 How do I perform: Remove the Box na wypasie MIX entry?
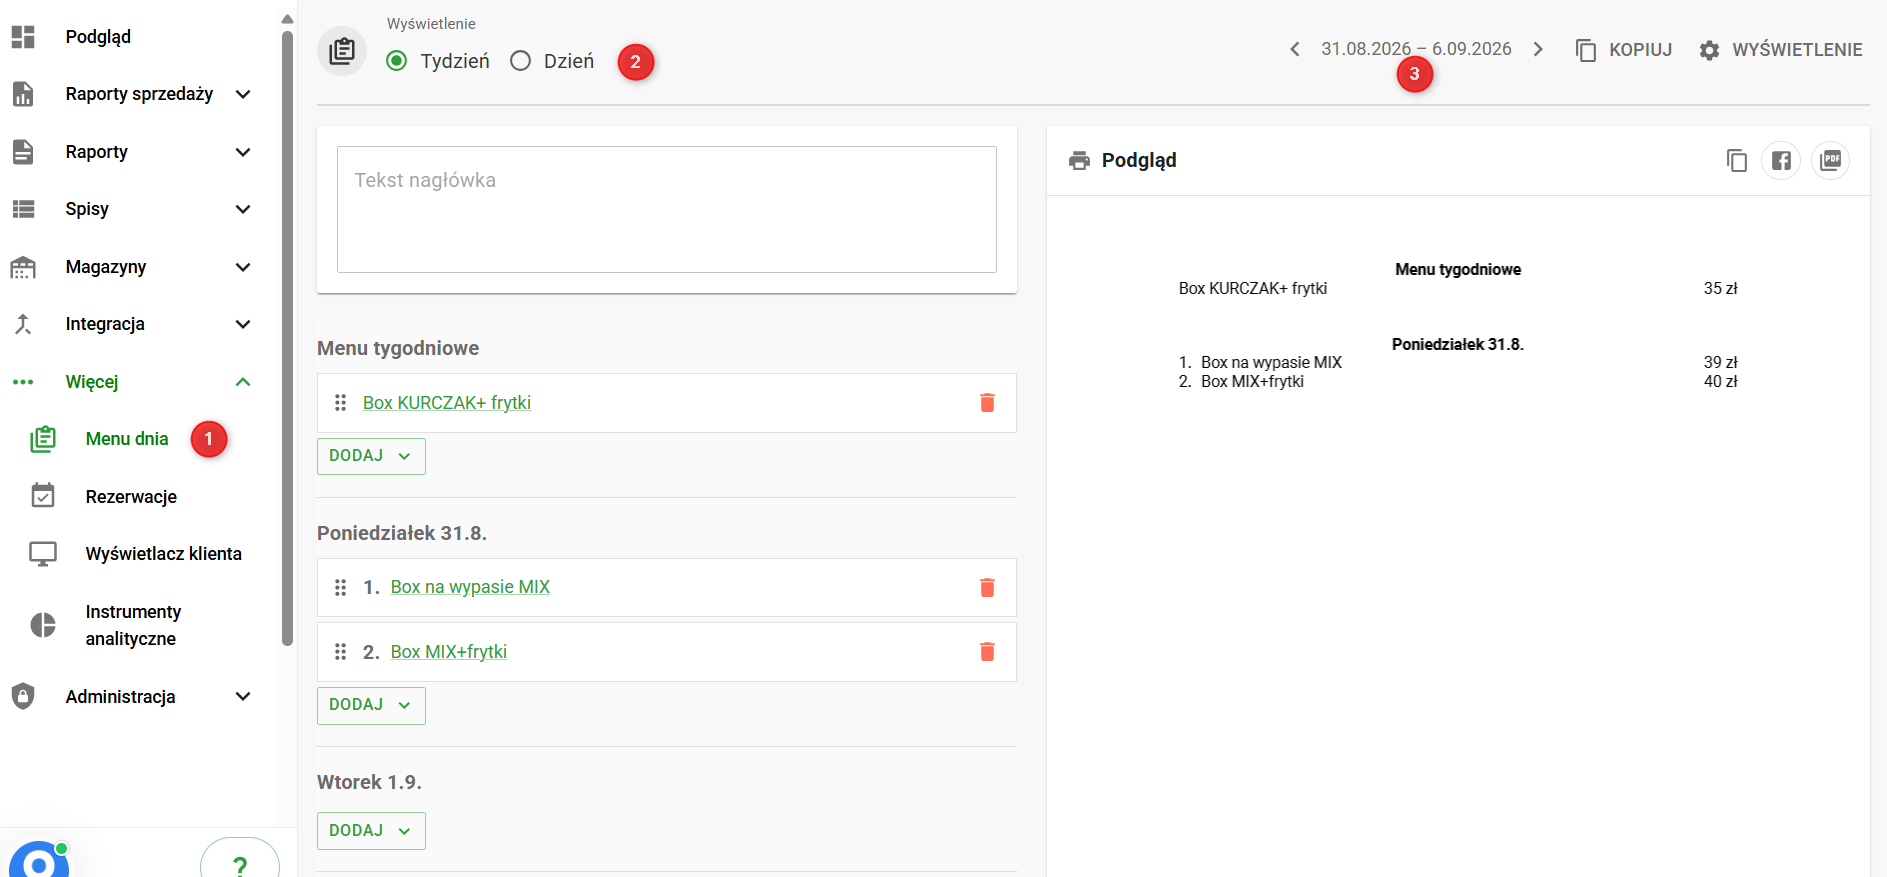tap(987, 587)
